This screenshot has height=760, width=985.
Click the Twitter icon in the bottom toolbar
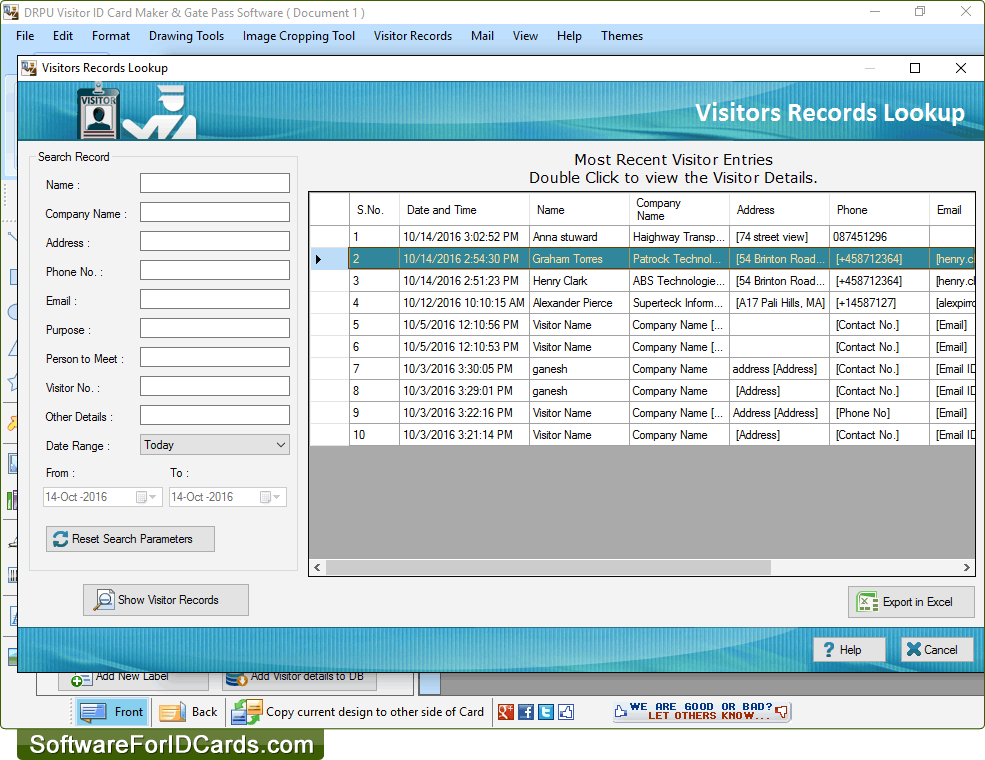pyautogui.click(x=546, y=712)
